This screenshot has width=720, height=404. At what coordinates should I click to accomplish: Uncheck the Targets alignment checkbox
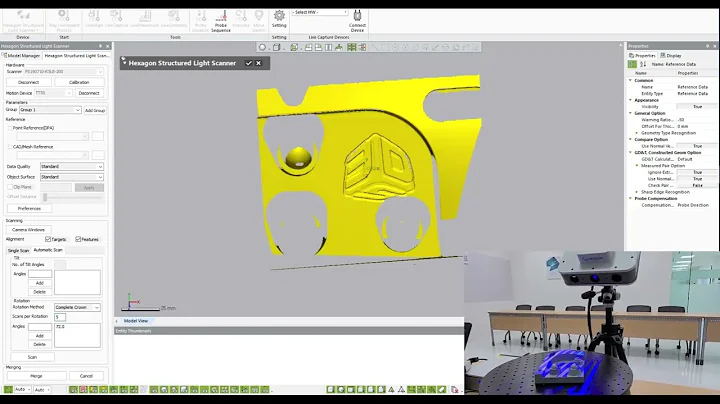[x=48, y=239]
